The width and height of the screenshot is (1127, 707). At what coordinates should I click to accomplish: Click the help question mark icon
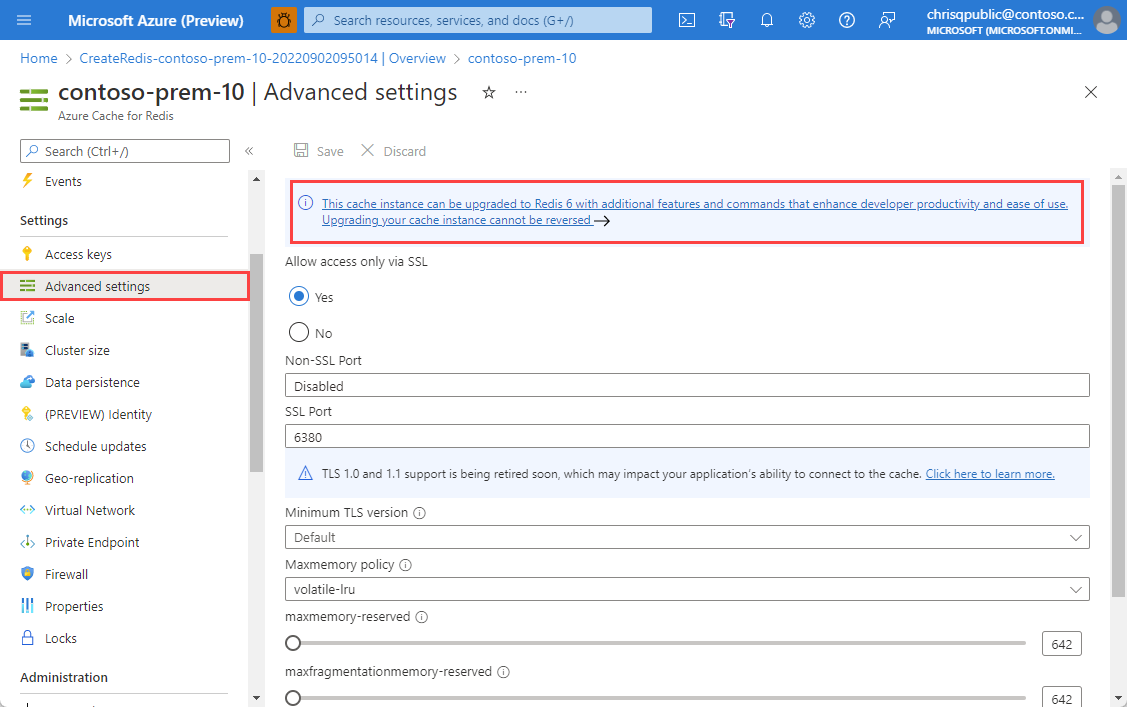point(847,20)
